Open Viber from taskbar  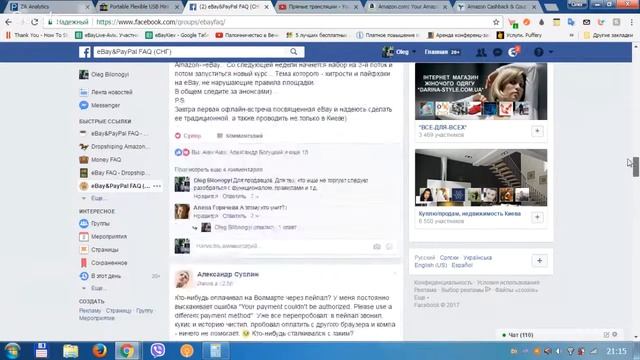(x=158, y=351)
